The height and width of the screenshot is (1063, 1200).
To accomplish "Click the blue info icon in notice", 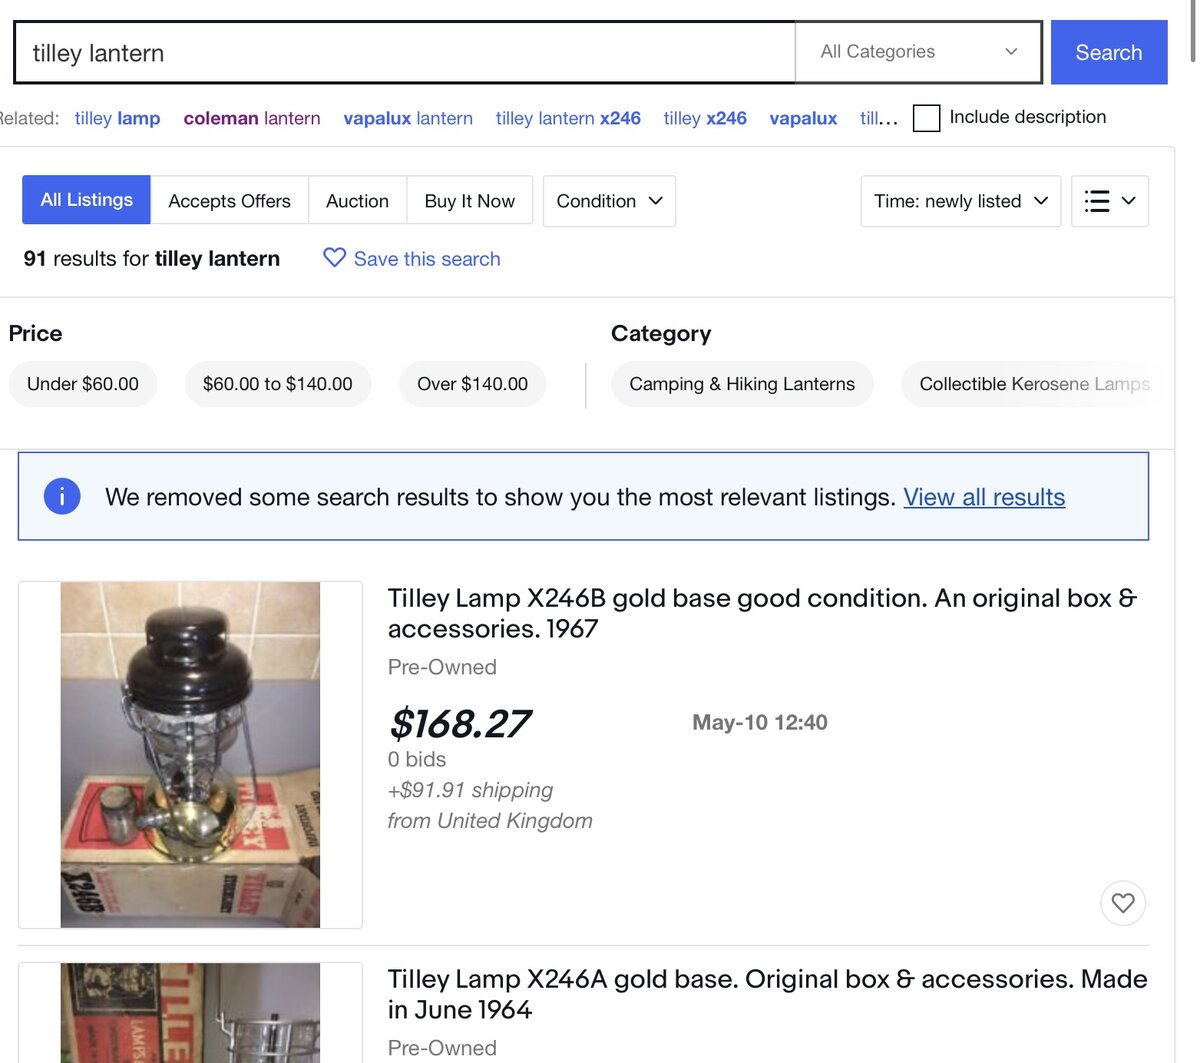I will [x=62, y=496].
